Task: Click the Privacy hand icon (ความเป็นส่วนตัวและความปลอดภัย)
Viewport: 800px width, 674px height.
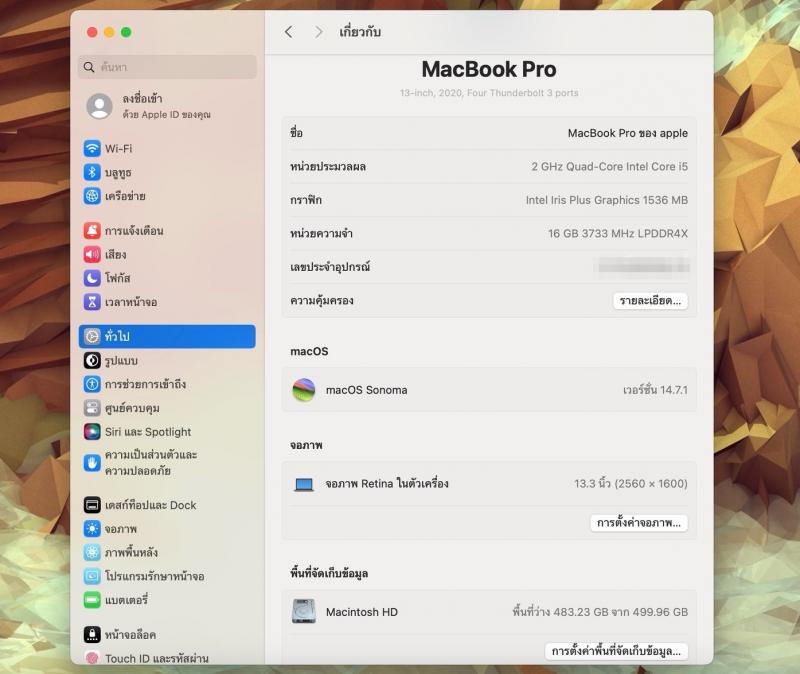Action: 92,463
